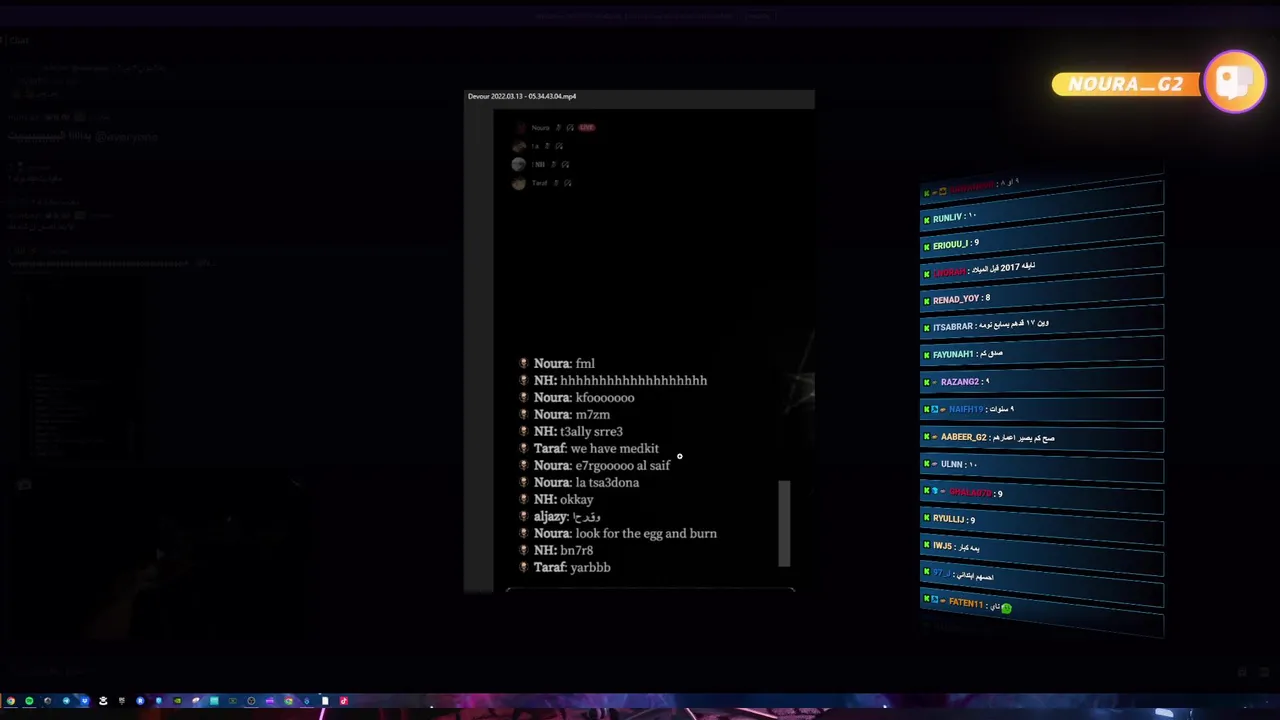Open Dropbox icon in the taskbar

click(84, 701)
